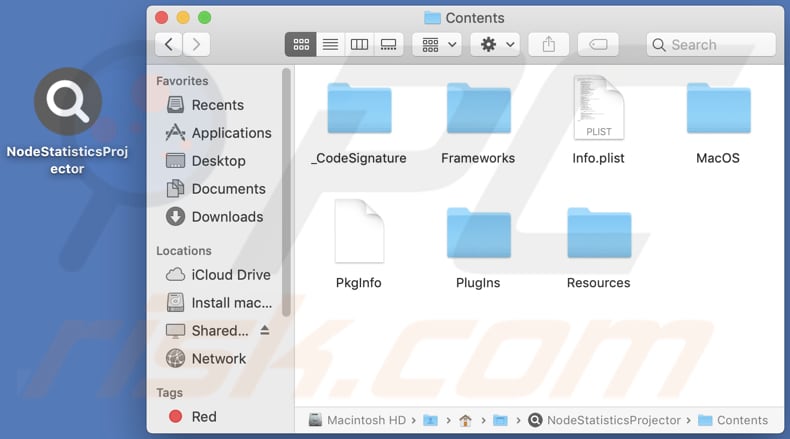Screen dimensions: 790x439
Task: Open Applications in the sidebar
Action: [219, 133]
